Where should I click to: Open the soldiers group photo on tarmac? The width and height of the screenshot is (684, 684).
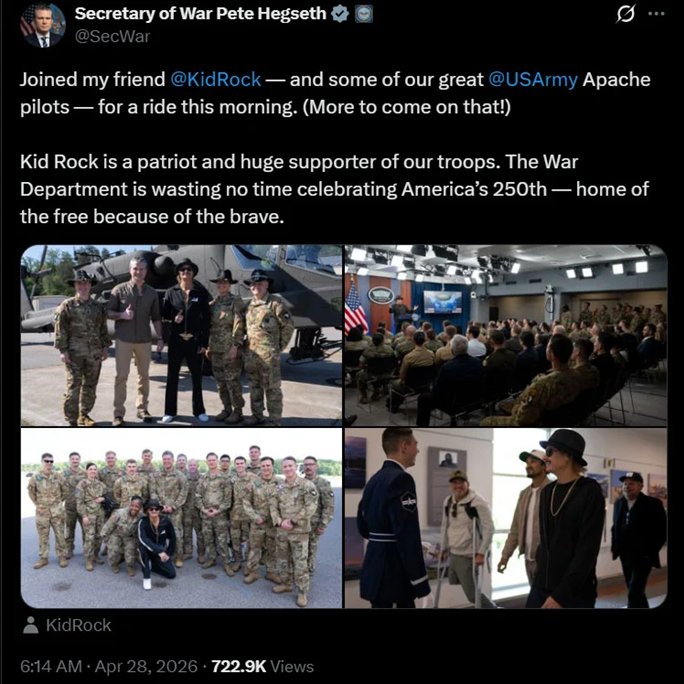(181, 518)
